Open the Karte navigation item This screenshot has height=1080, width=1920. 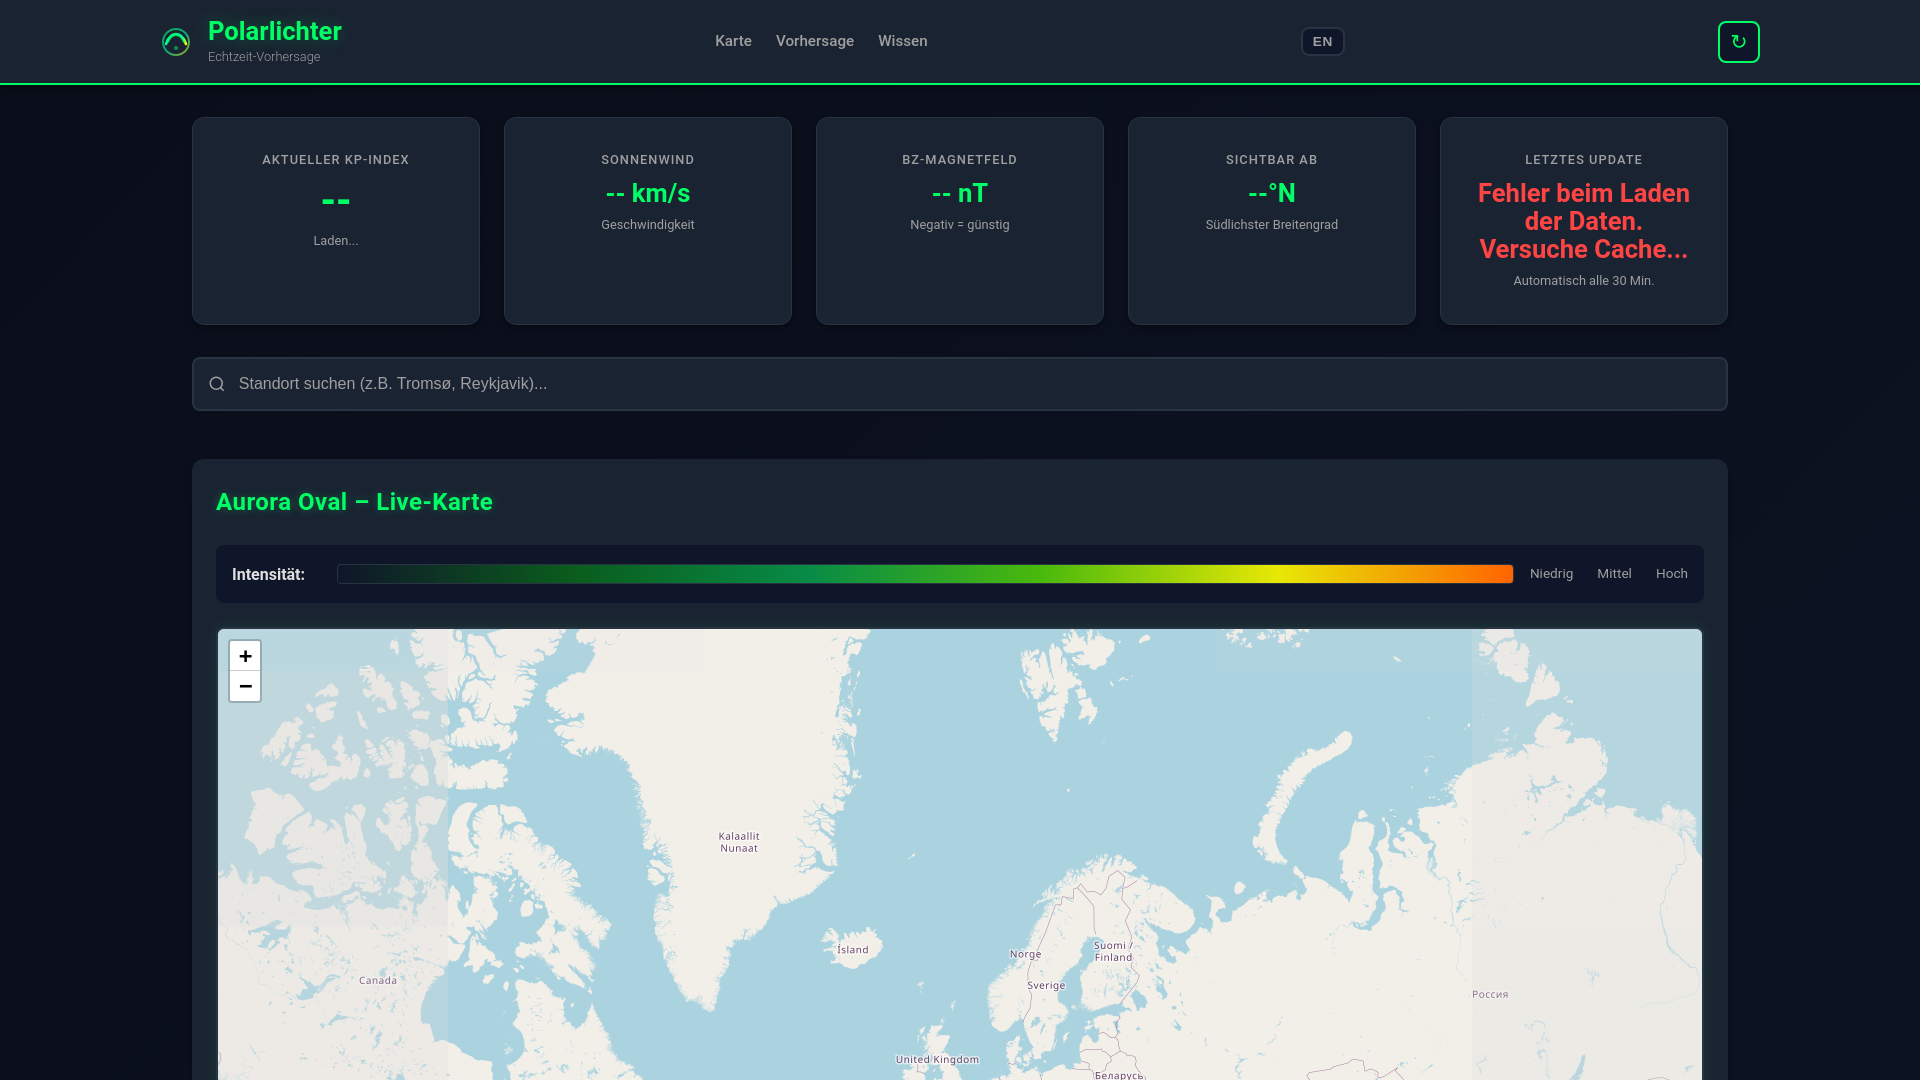(733, 41)
